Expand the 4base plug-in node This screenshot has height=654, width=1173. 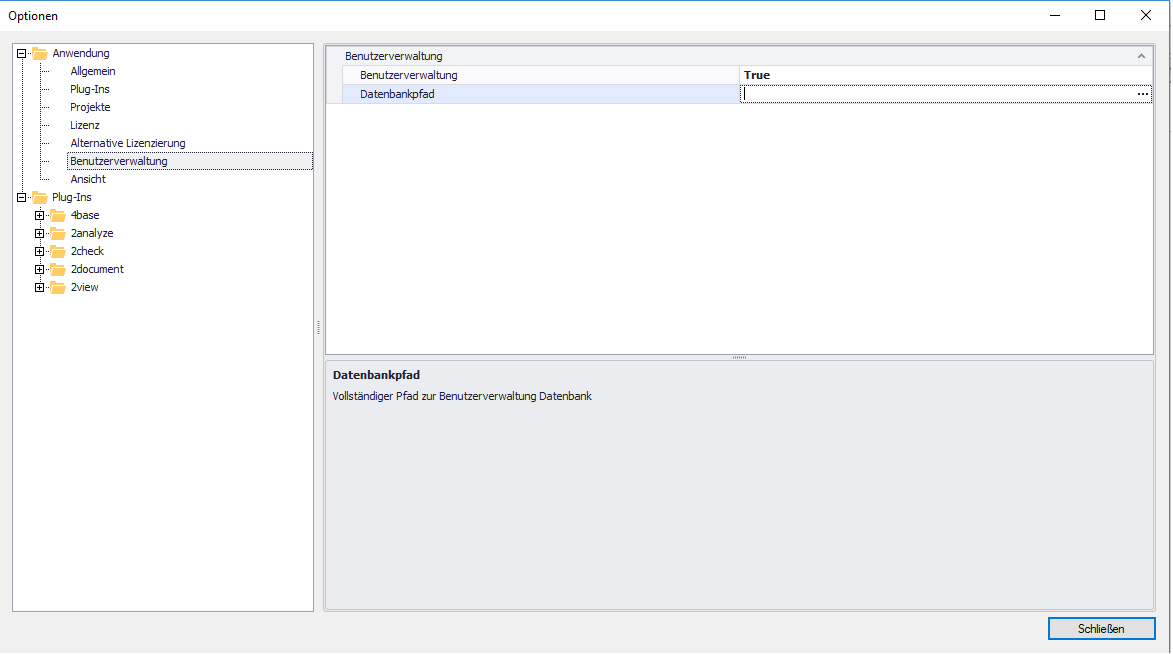click(40, 216)
